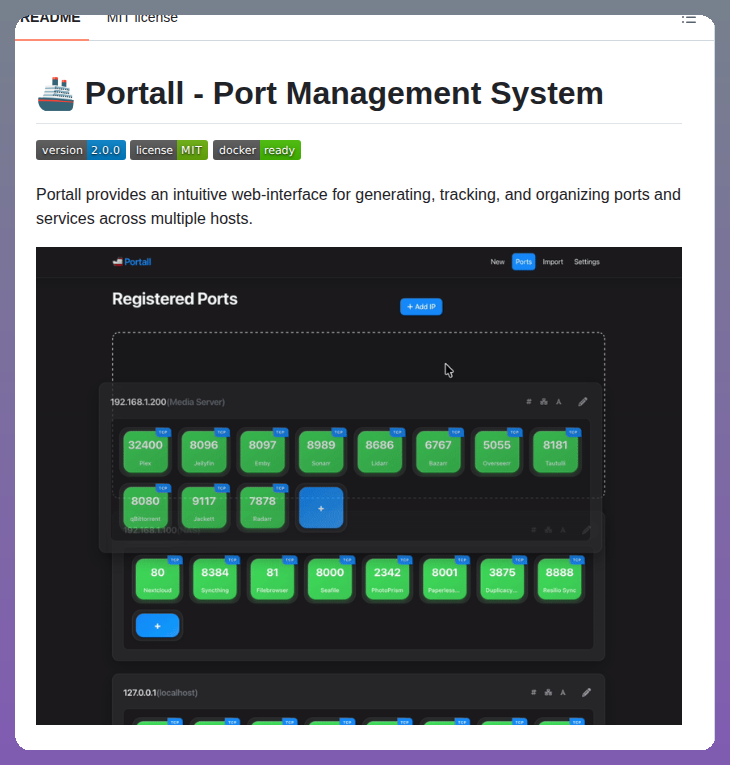Click the 192.168.1.200 (Media Server) label
730x765 pixels.
tap(167, 402)
